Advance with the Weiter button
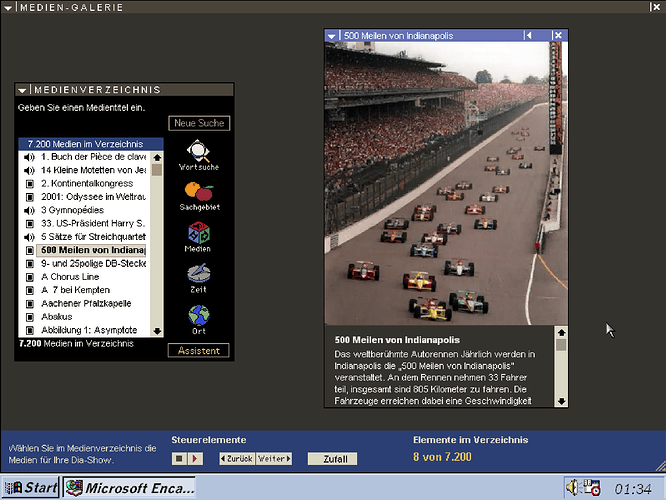Image resolution: width=666 pixels, height=500 pixels. tap(274, 459)
